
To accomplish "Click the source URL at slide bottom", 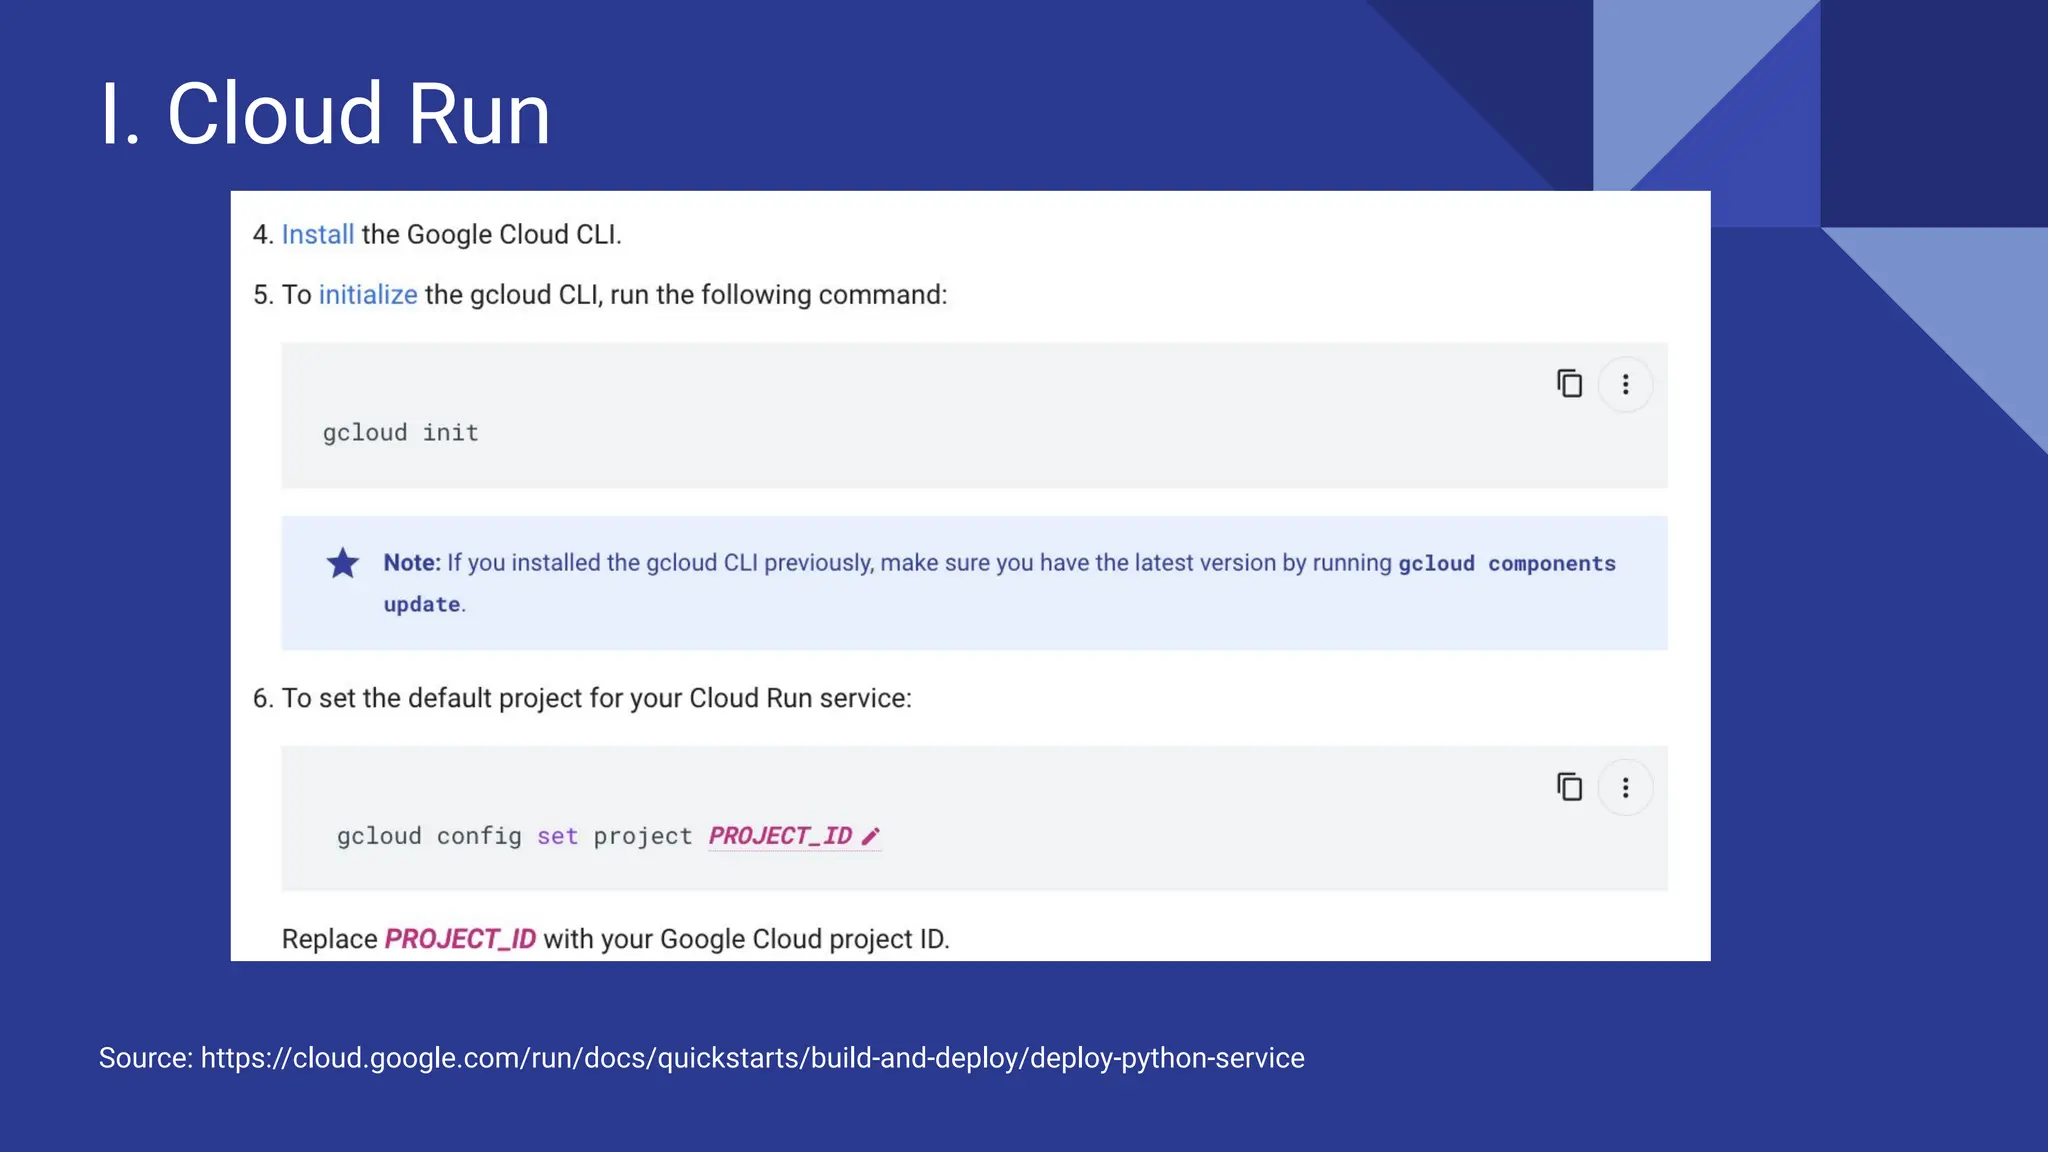I will [752, 1058].
